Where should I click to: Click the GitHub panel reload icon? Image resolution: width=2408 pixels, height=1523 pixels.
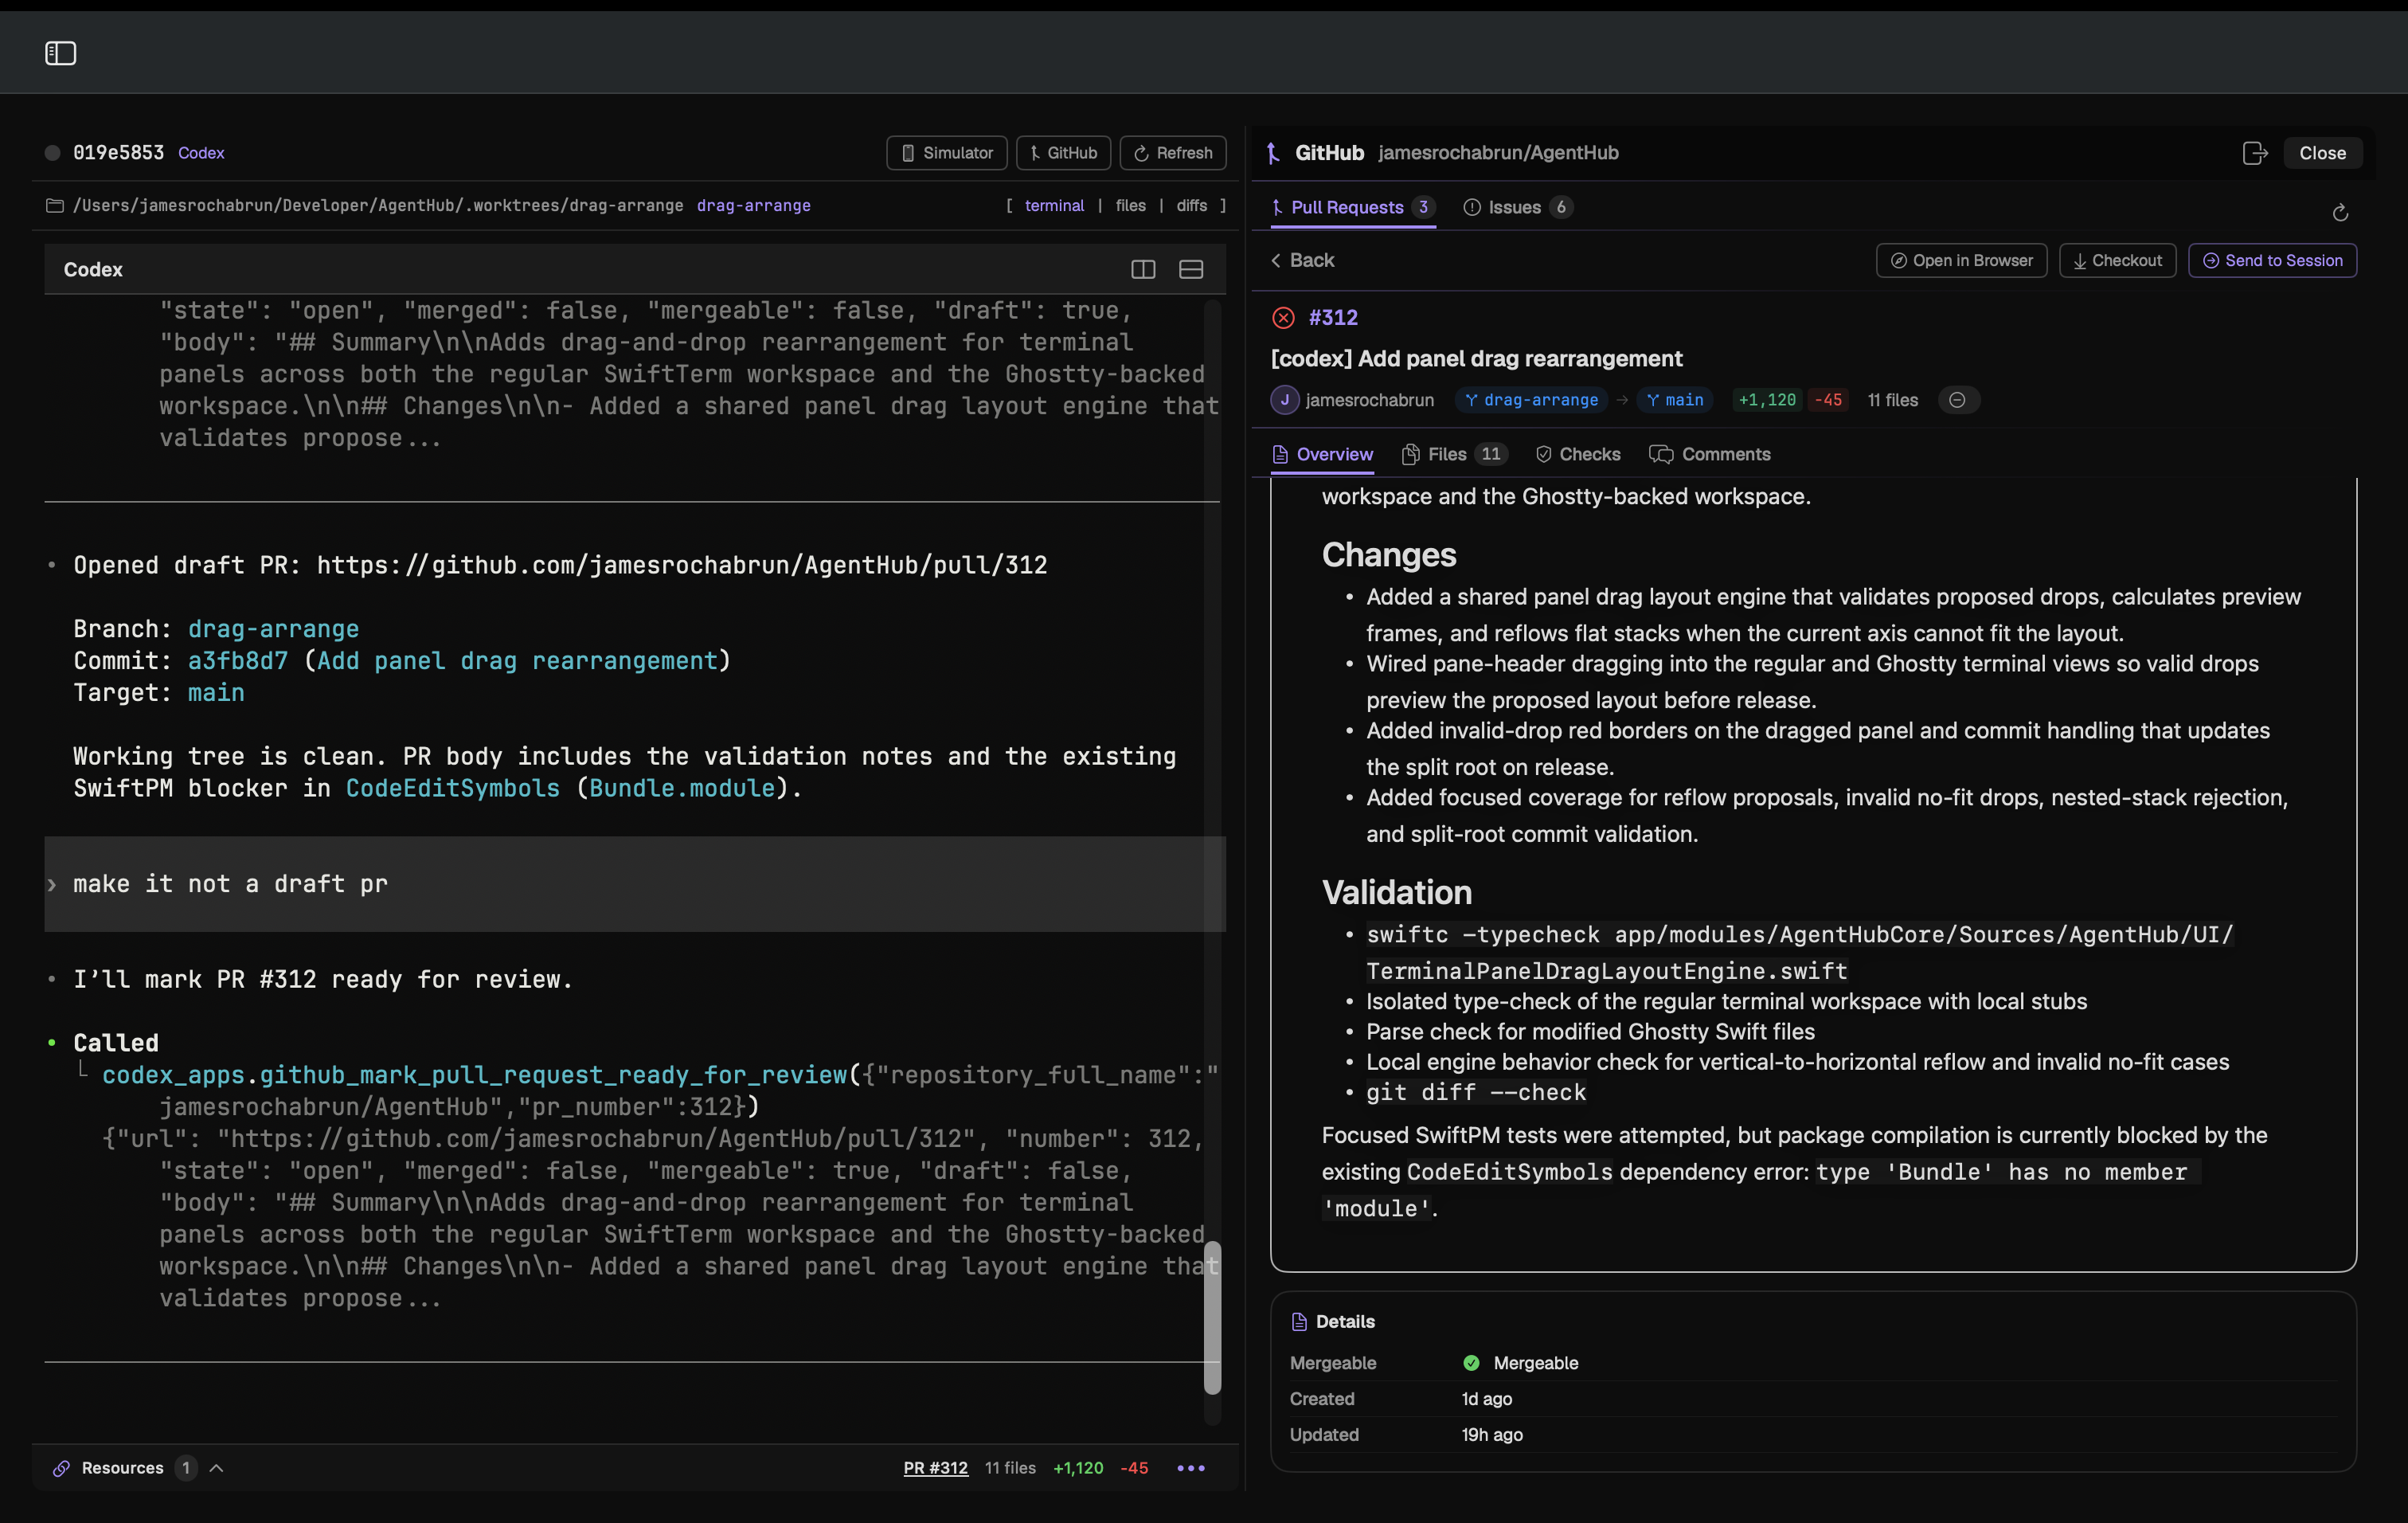click(x=2340, y=212)
